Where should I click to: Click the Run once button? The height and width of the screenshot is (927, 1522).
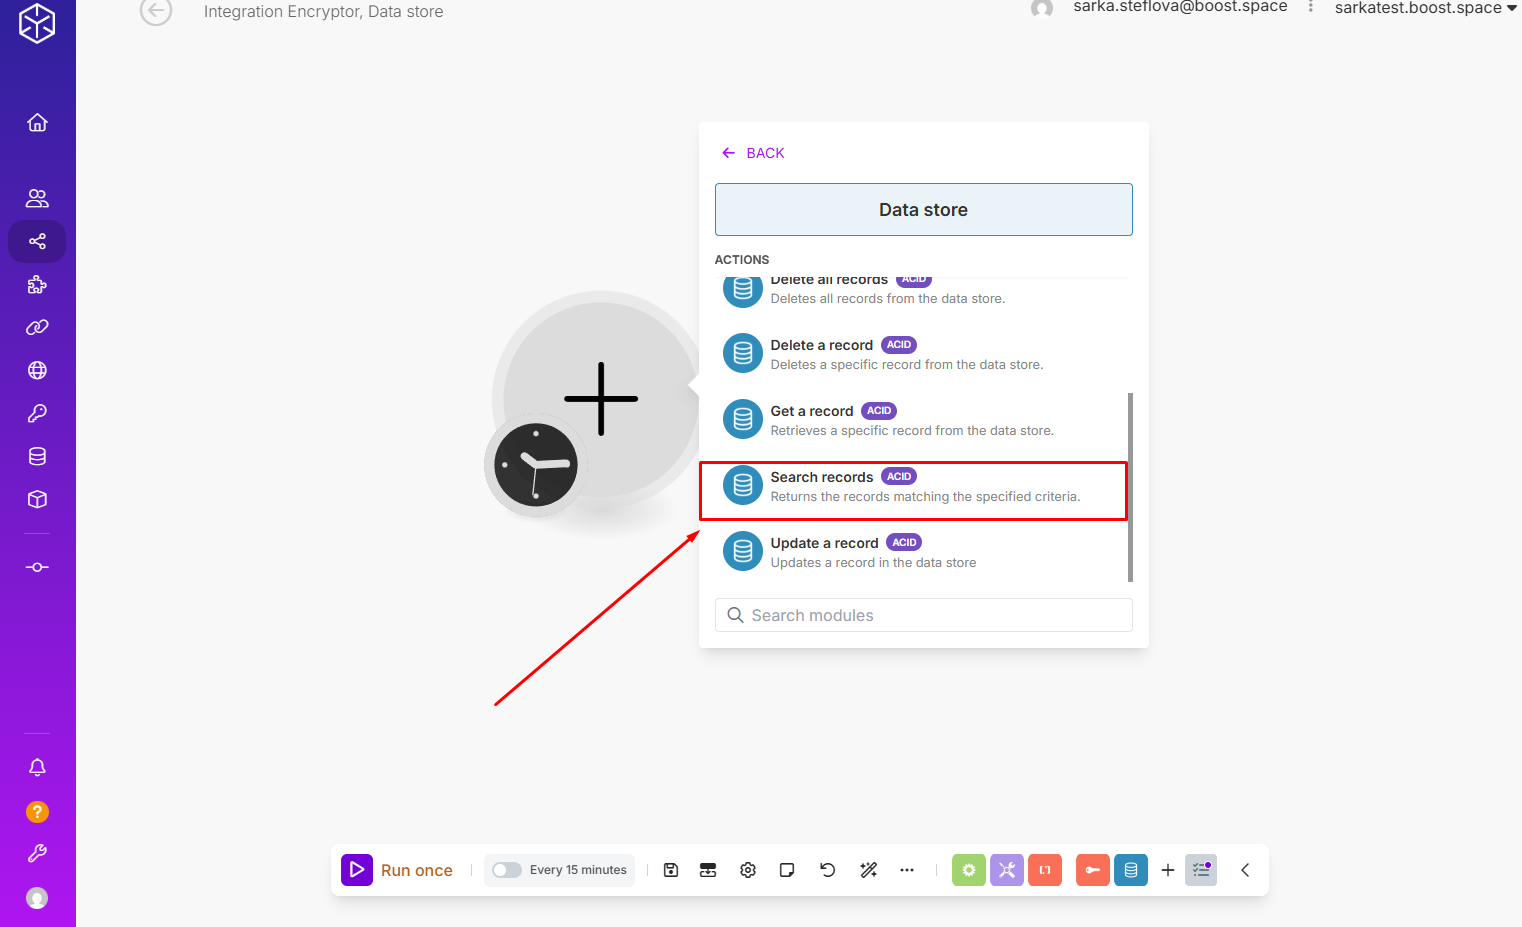[x=398, y=870]
